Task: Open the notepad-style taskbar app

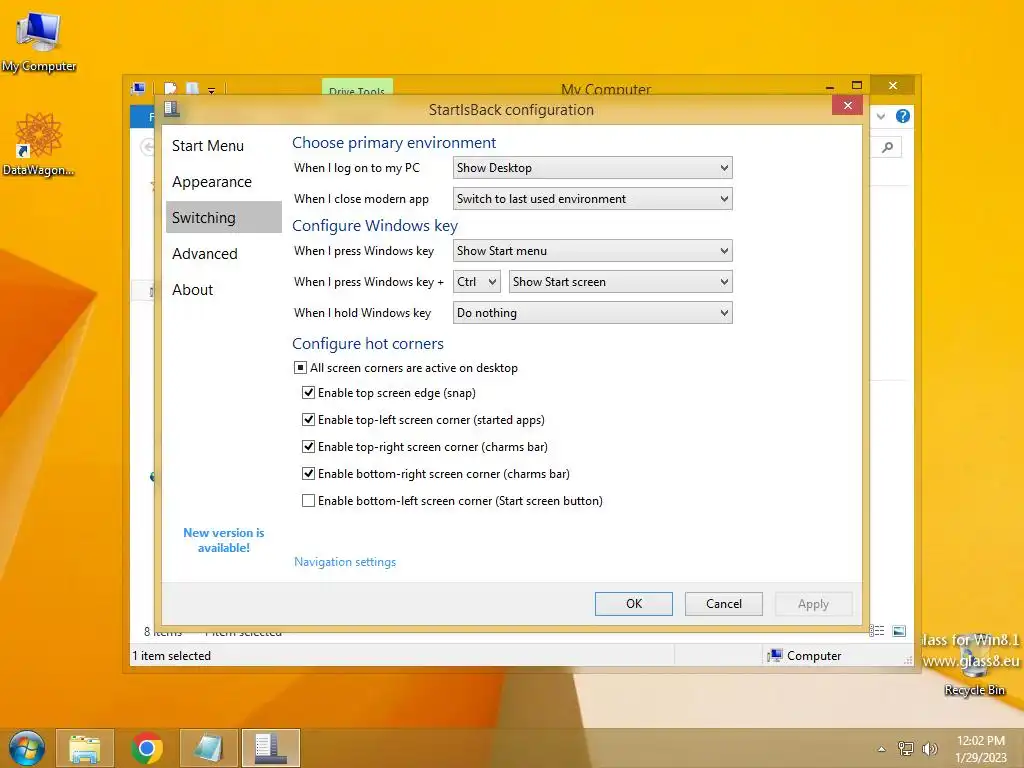Action: click(208, 748)
